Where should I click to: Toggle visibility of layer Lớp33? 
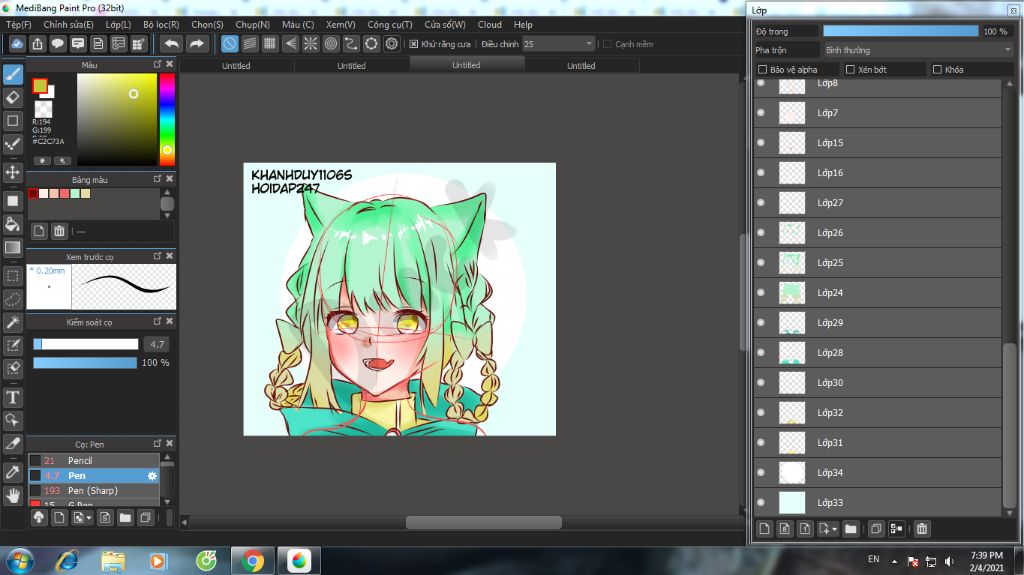click(x=761, y=502)
